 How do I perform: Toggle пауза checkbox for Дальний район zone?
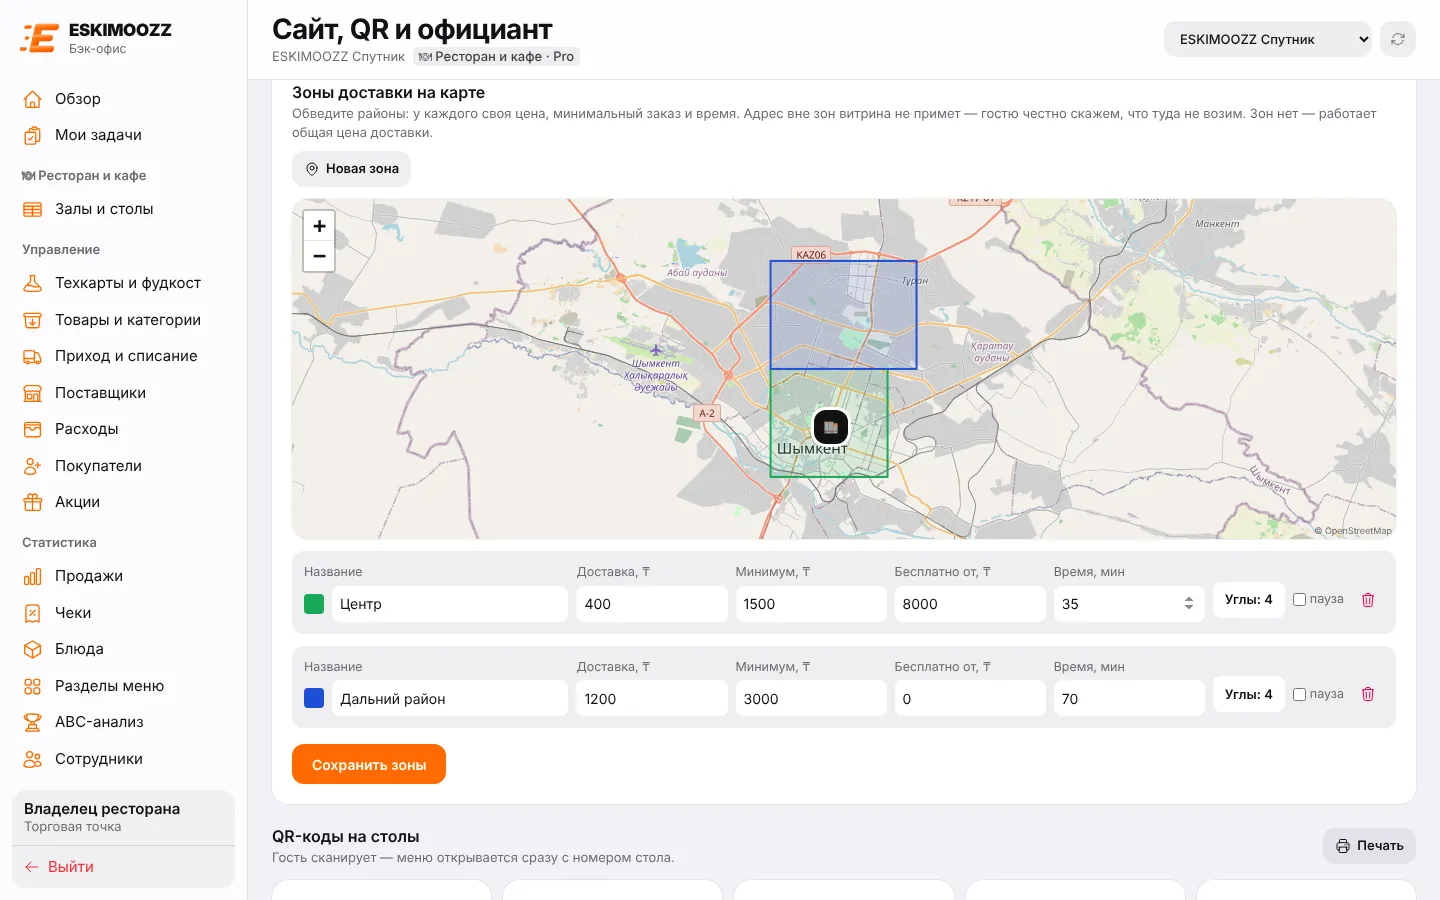point(1300,694)
